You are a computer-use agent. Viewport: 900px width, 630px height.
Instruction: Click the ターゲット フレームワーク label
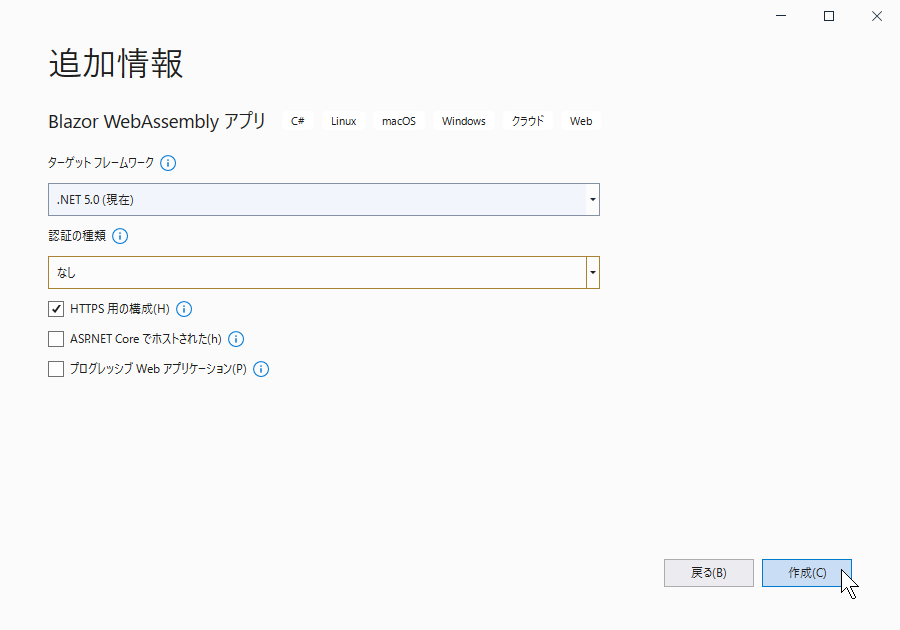(100, 163)
